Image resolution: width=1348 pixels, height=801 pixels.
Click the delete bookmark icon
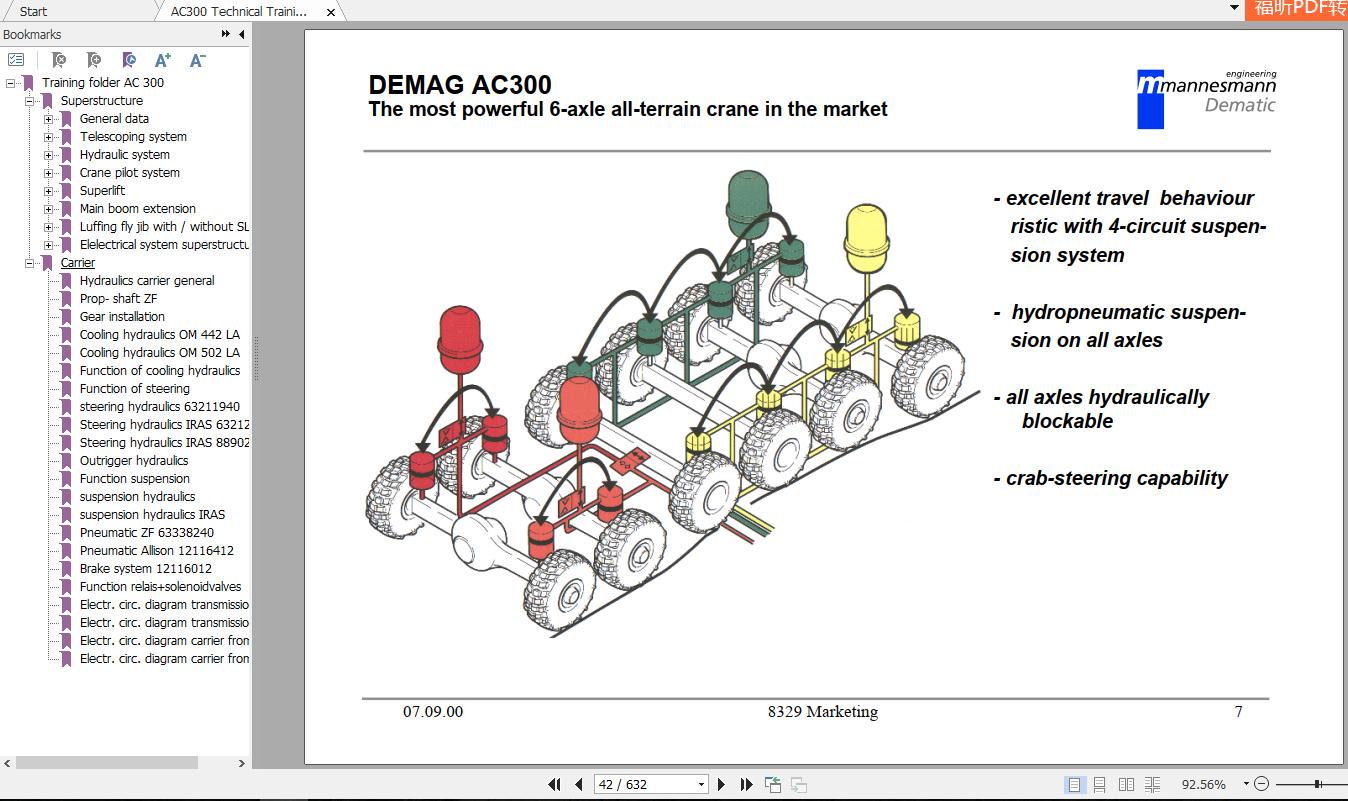[x=58, y=60]
